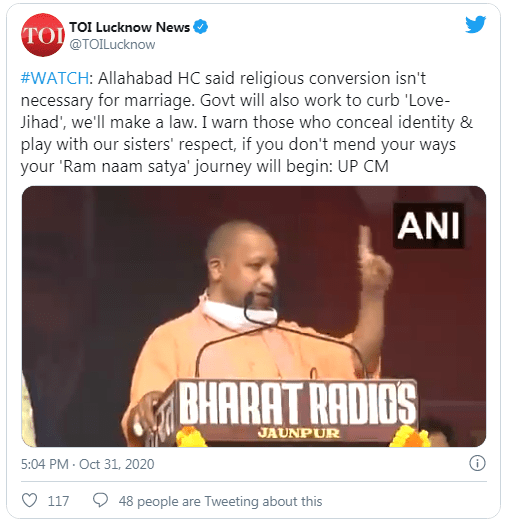Click 'UP CM' at end of tweet
This screenshot has height=522, width=507.
pyautogui.click(x=363, y=166)
